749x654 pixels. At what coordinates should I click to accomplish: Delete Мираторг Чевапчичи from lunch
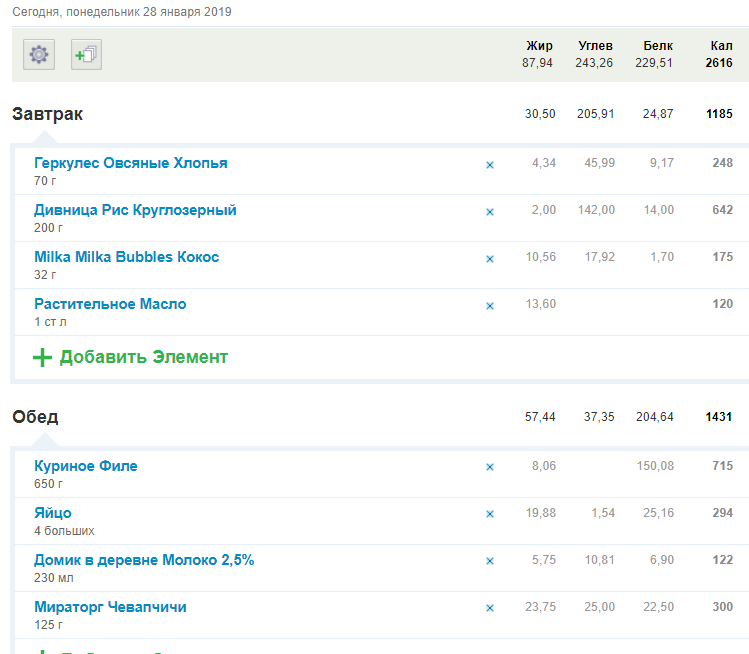pyautogui.click(x=490, y=608)
